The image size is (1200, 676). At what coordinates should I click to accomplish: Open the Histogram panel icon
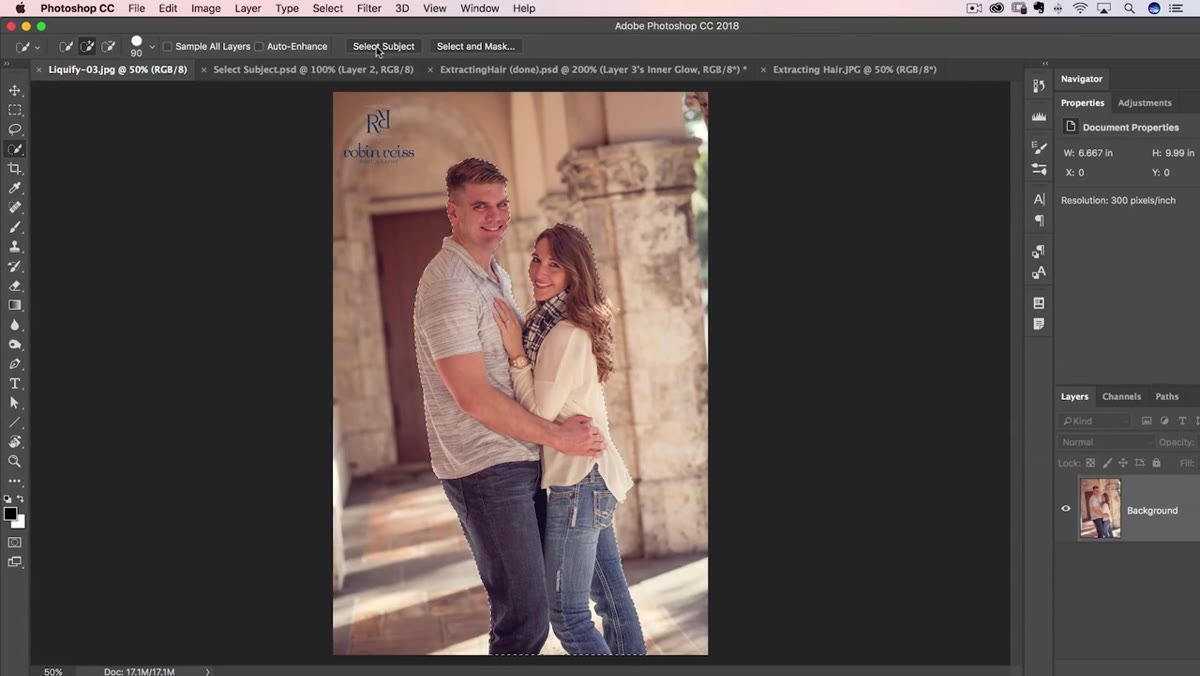[x=1039, y=116]
